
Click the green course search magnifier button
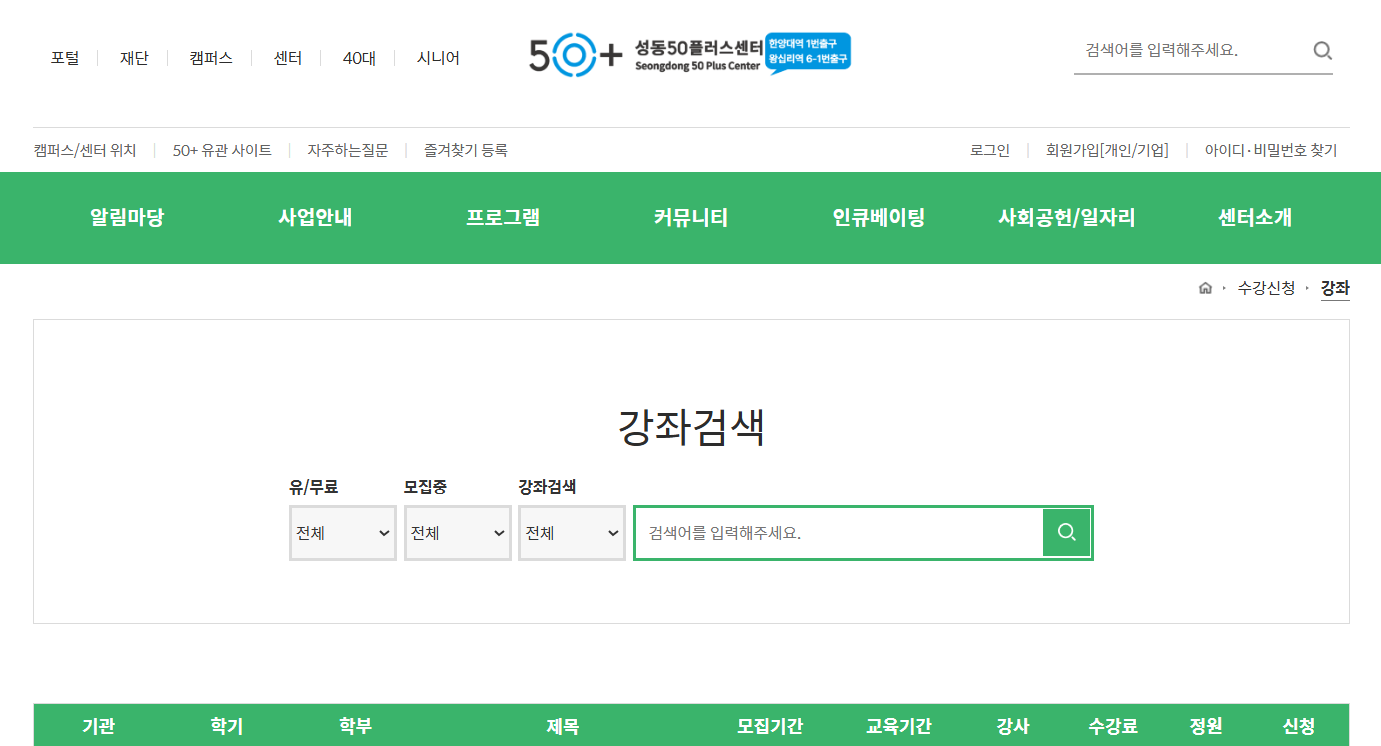click(1067, 532)
